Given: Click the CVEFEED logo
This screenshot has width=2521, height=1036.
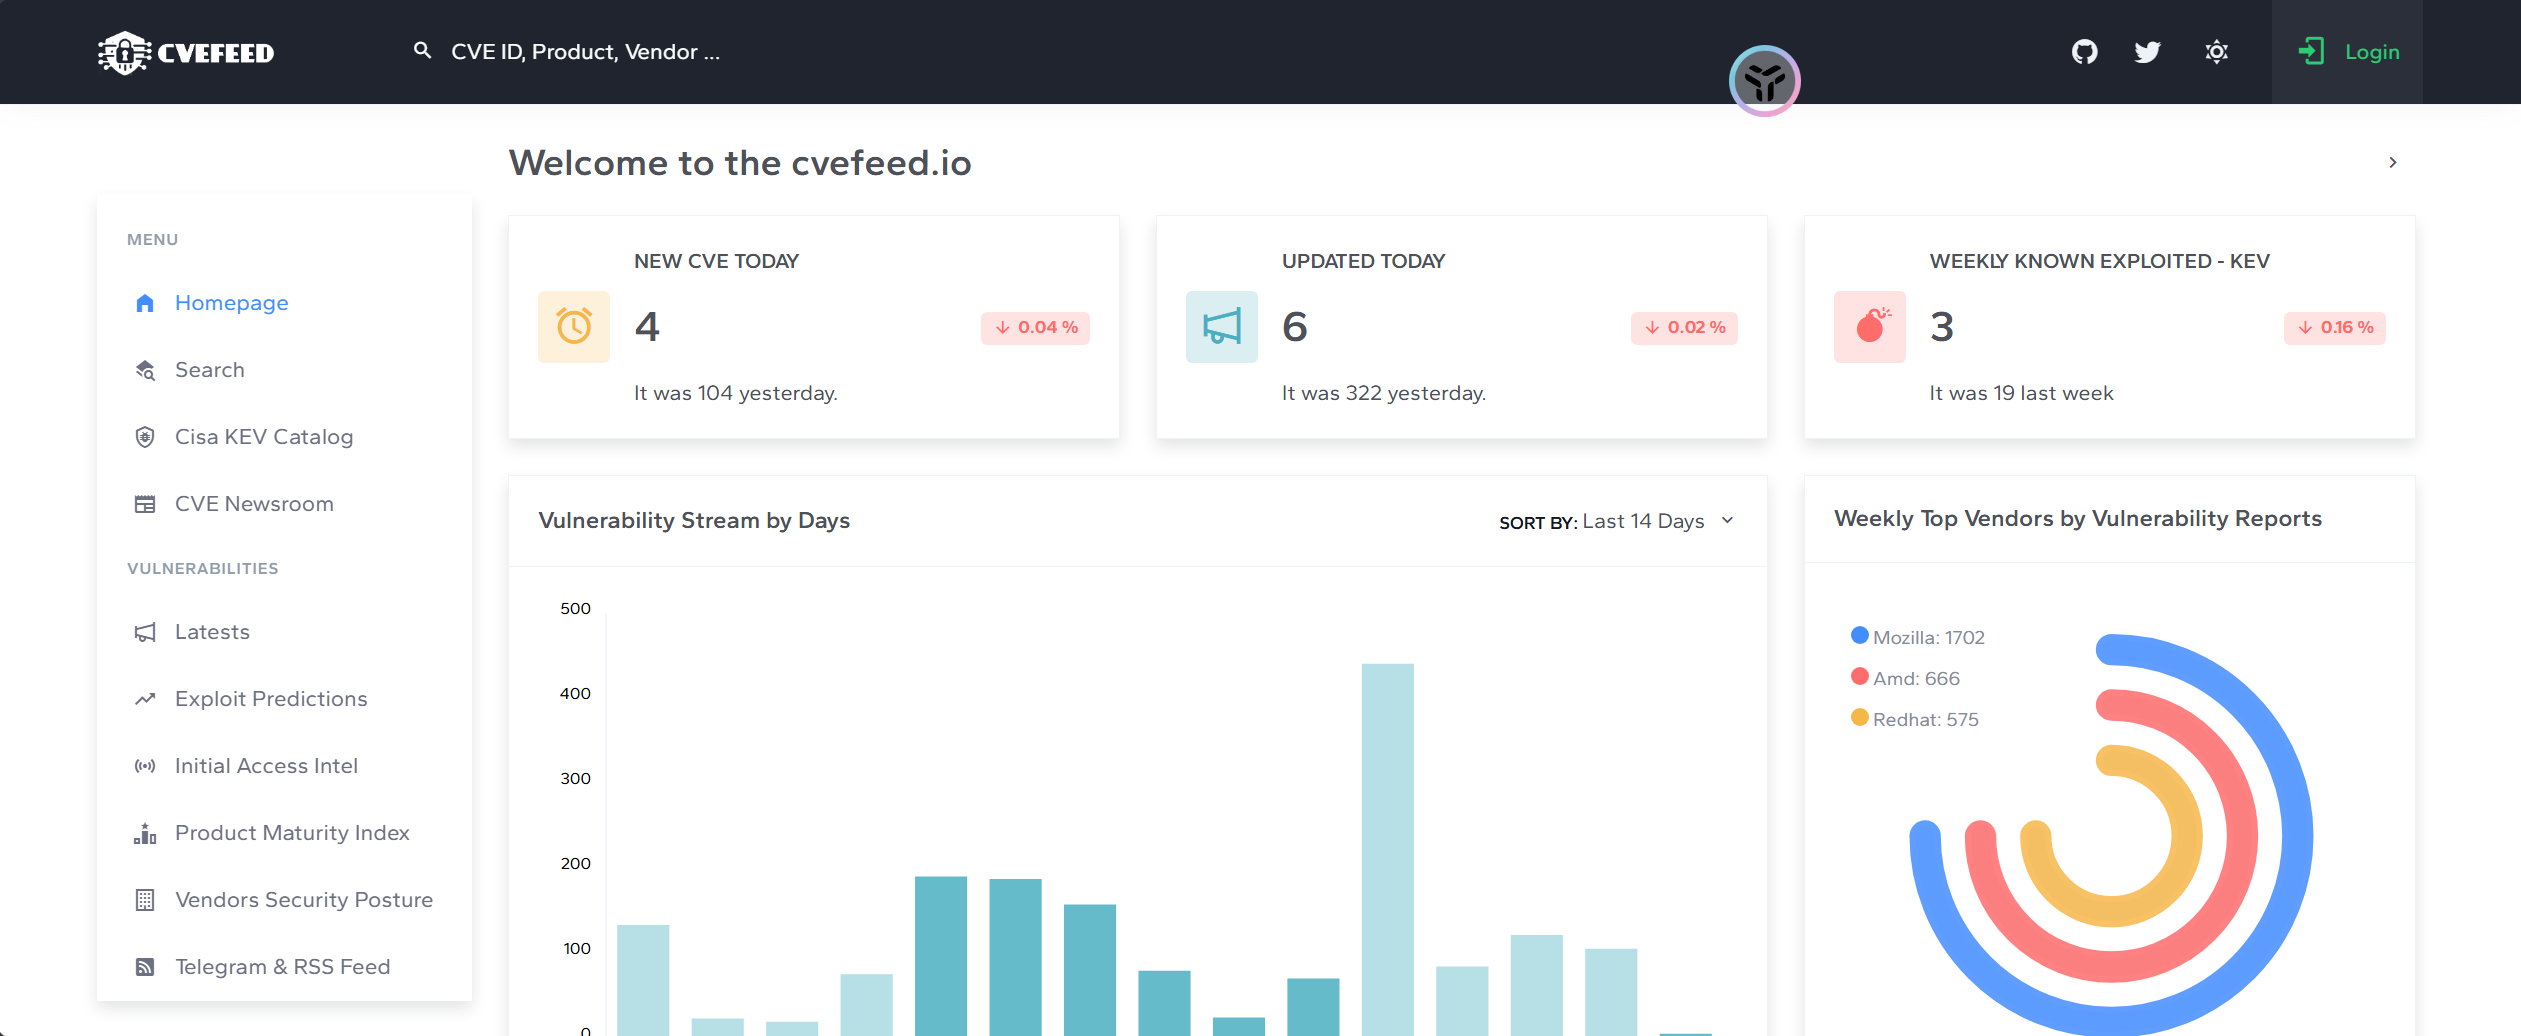Looking at the screenshot, I should click(186, 53).
